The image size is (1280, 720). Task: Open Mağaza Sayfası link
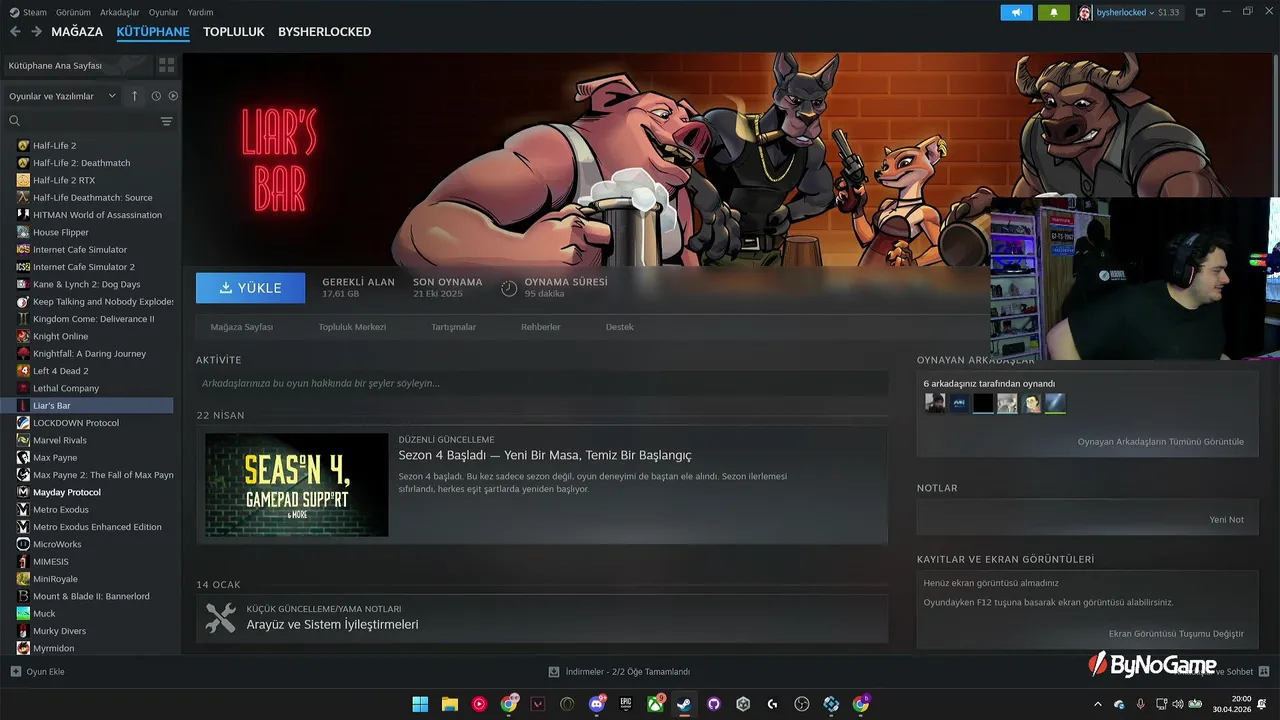click(242, 327)
